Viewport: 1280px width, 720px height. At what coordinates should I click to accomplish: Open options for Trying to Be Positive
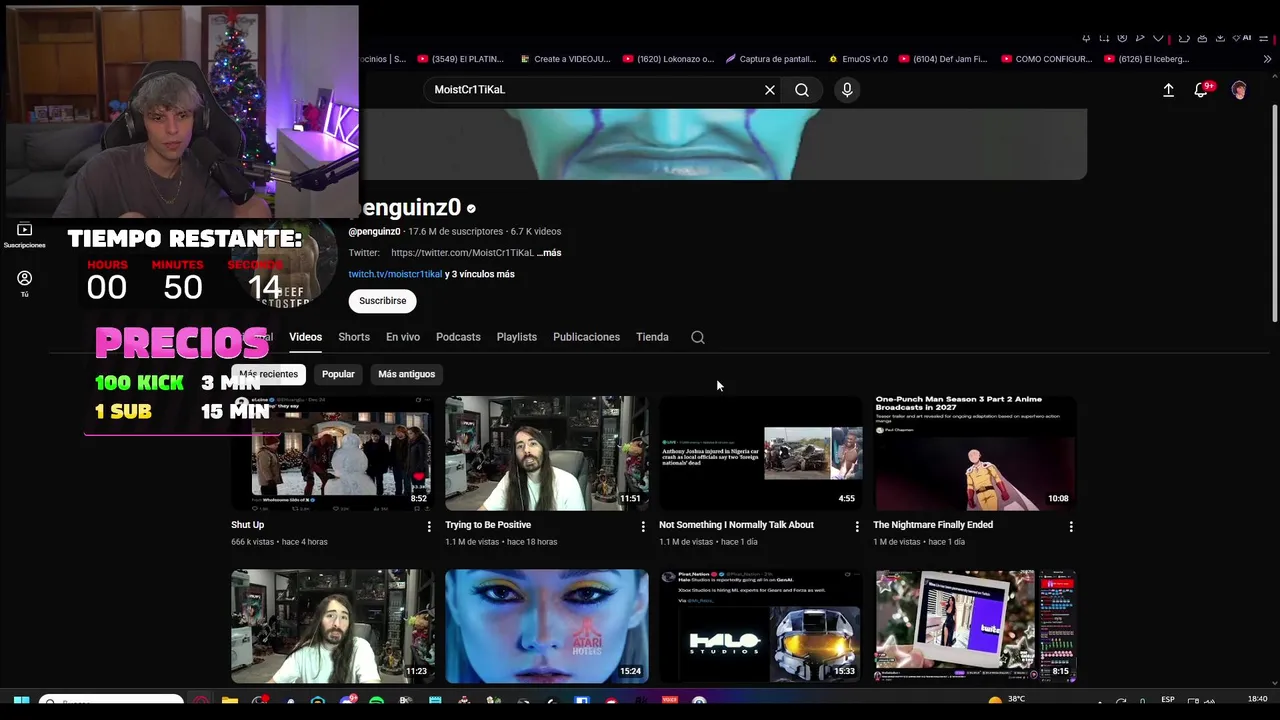[643, 526]
